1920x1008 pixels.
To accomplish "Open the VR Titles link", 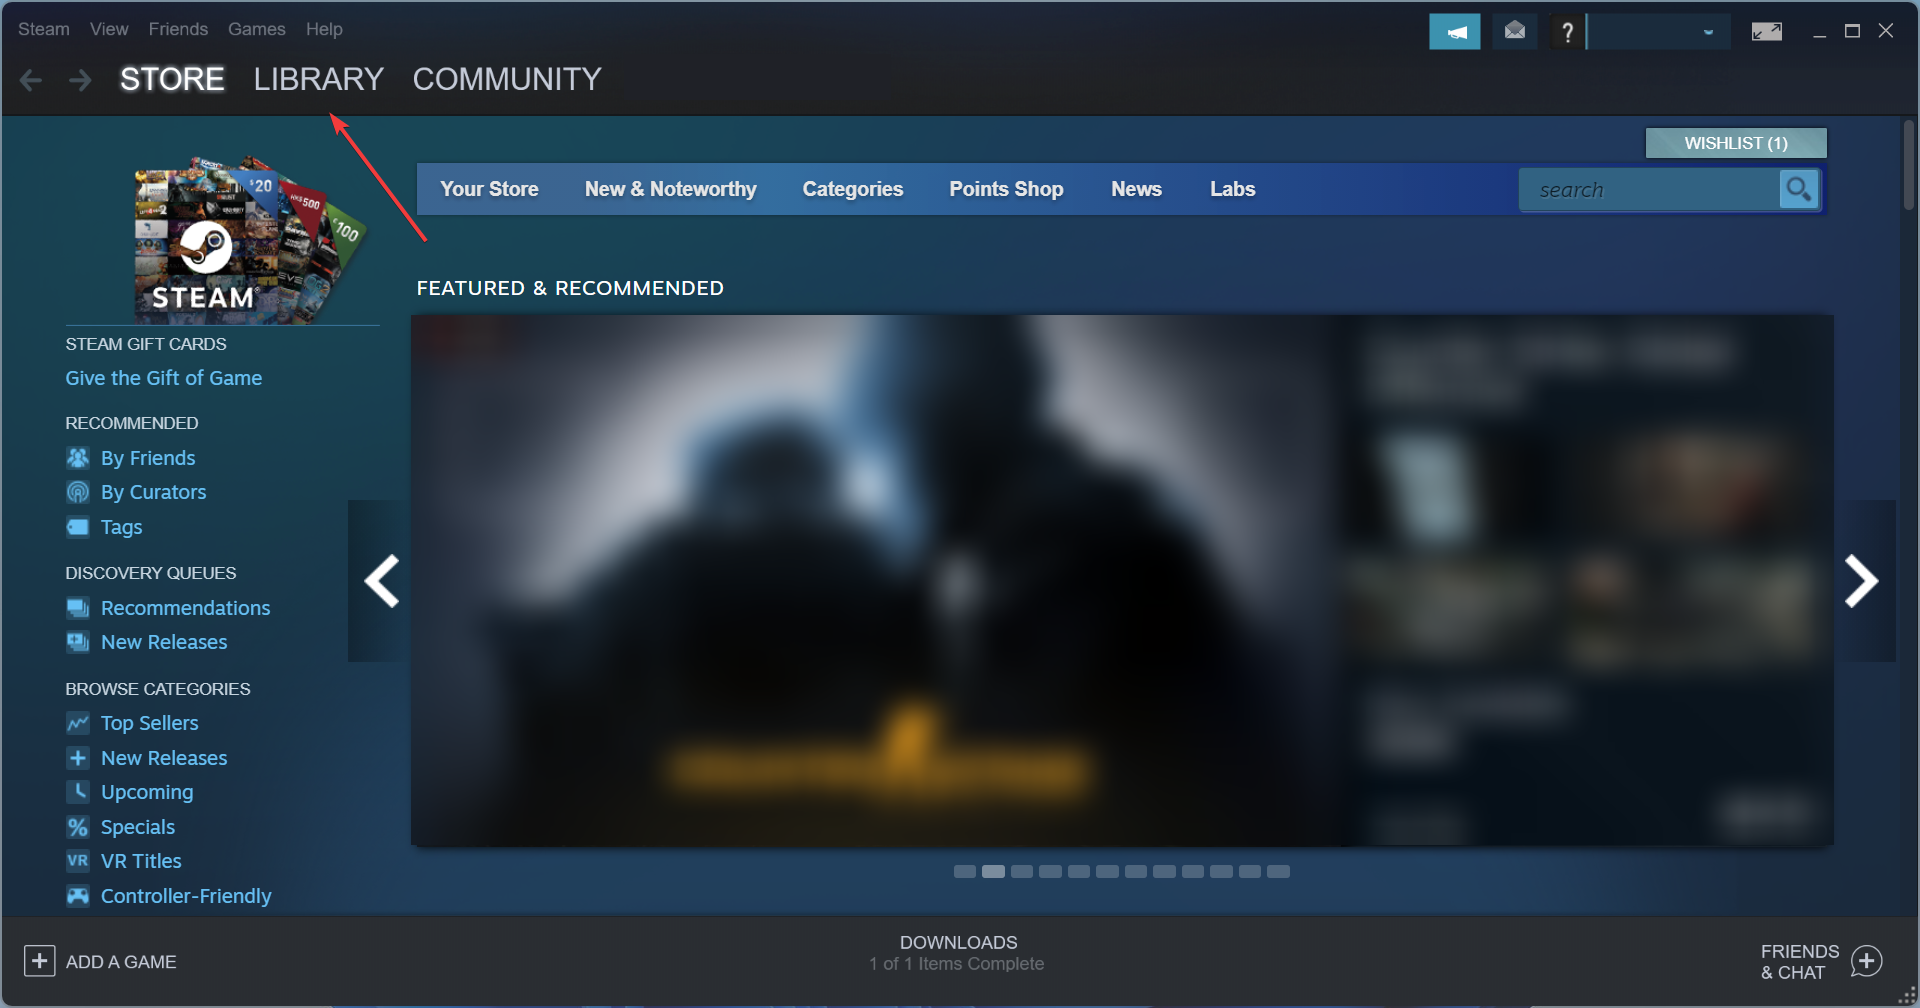I will point(141,861).
